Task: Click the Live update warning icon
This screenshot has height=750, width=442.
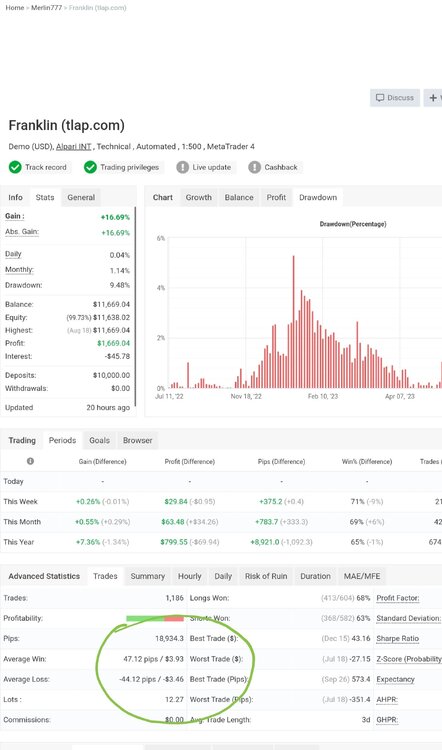Action: (183, 167)
